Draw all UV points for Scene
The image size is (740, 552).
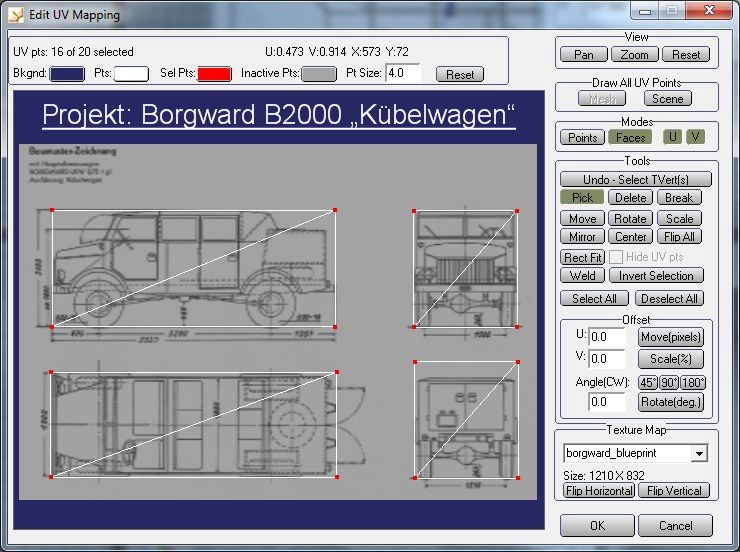pyautogui.click(x=668, y=99)
